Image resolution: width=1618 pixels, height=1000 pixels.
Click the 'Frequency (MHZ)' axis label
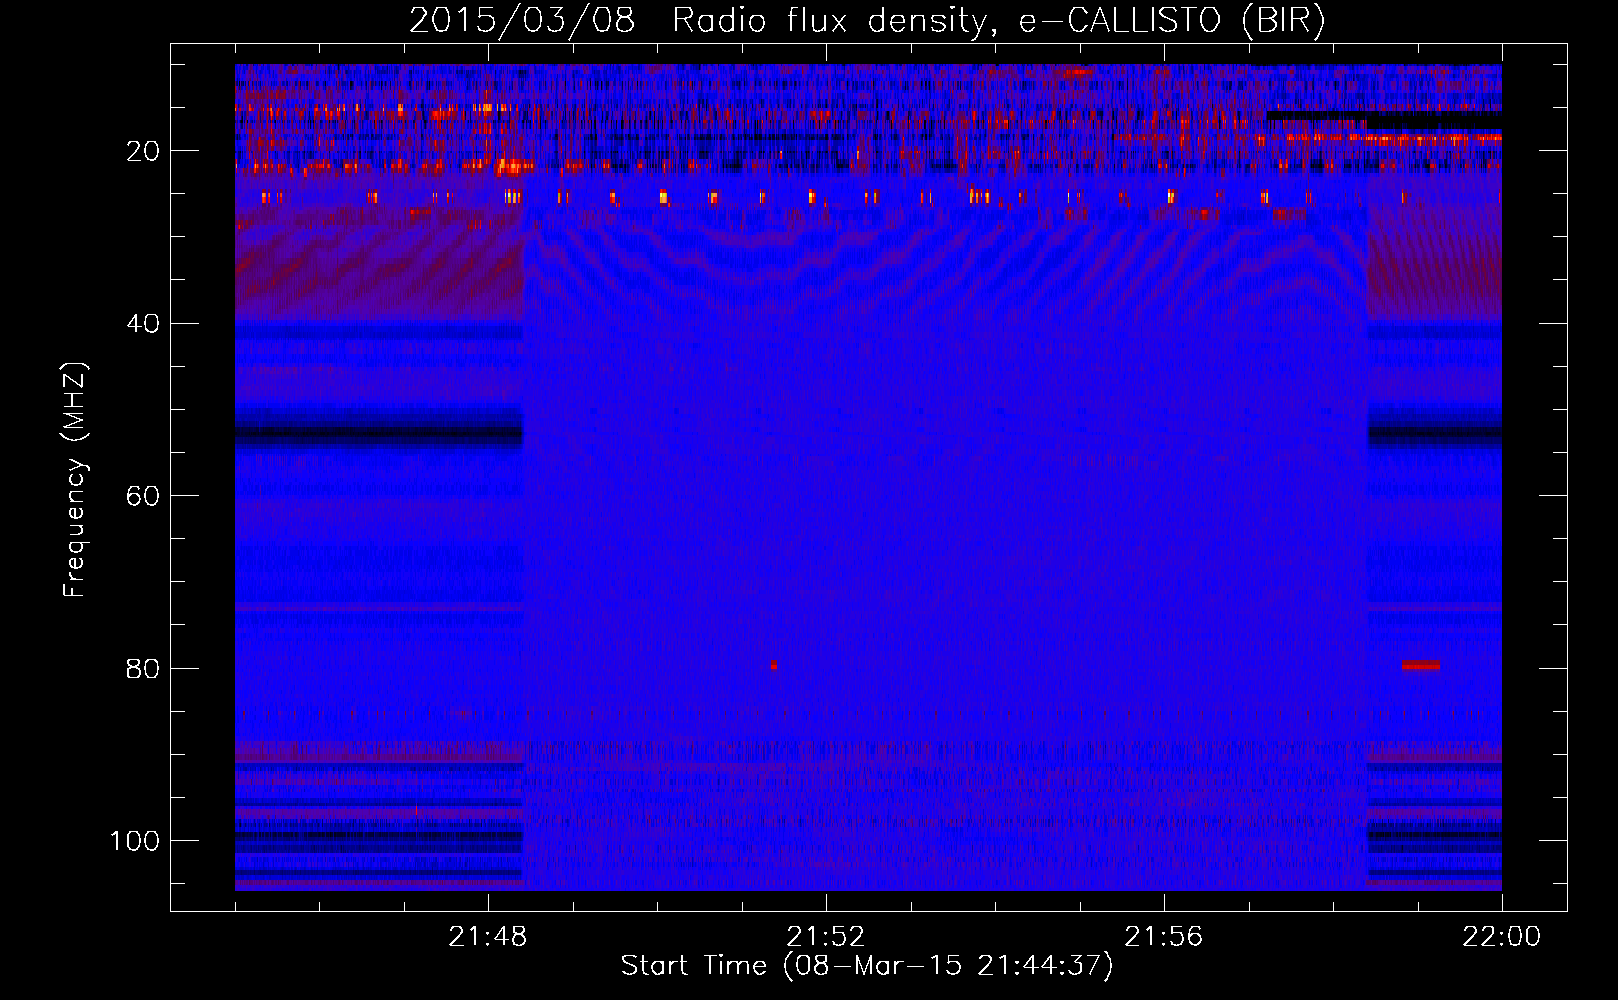coord(75,480)
